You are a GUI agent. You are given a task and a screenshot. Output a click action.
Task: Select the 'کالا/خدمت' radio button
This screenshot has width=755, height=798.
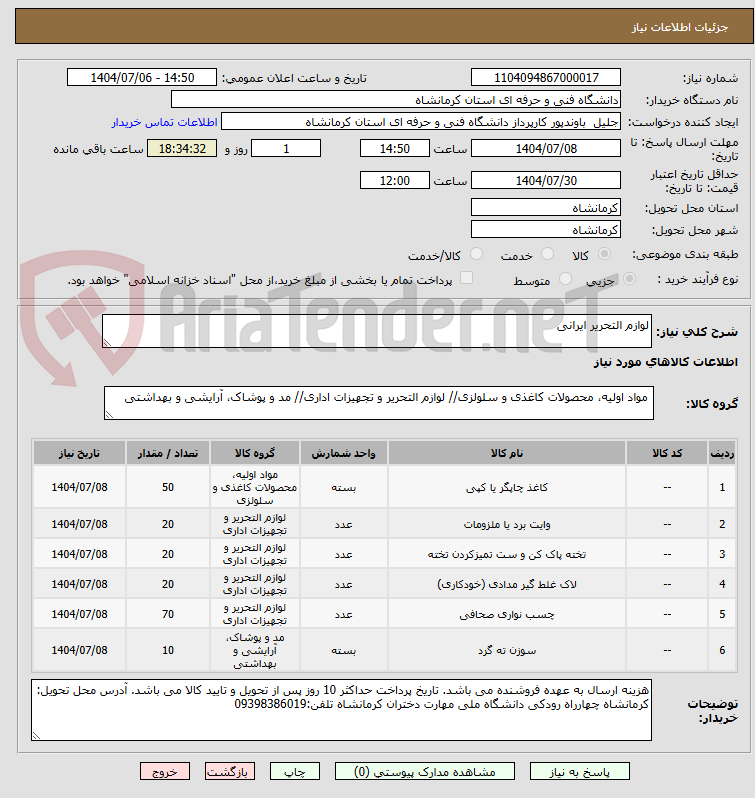tap(476, 253)
